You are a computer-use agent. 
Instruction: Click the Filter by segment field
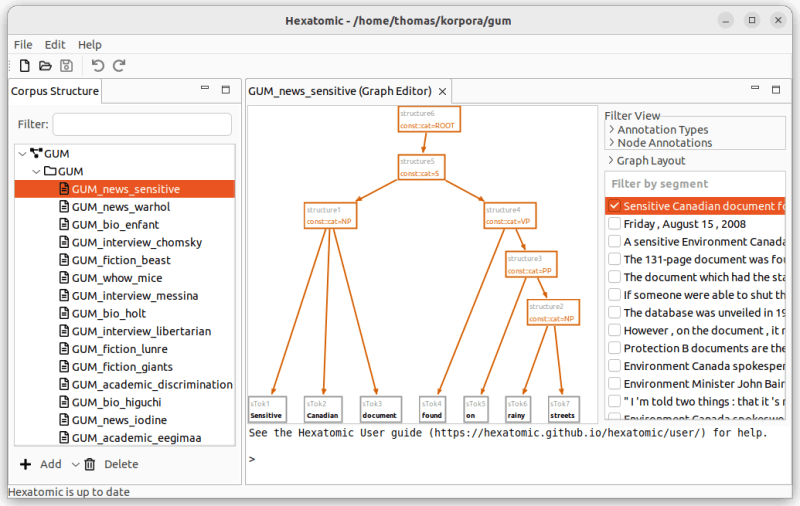tap(695, 184)
